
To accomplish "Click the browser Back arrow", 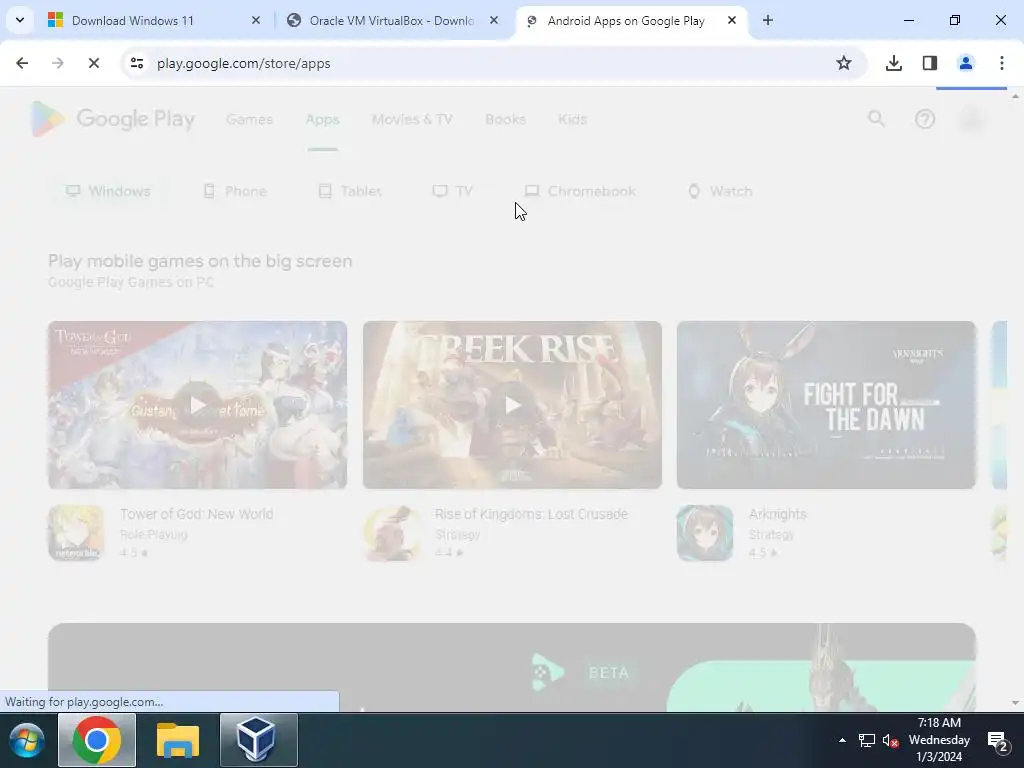I will point(22,63).
